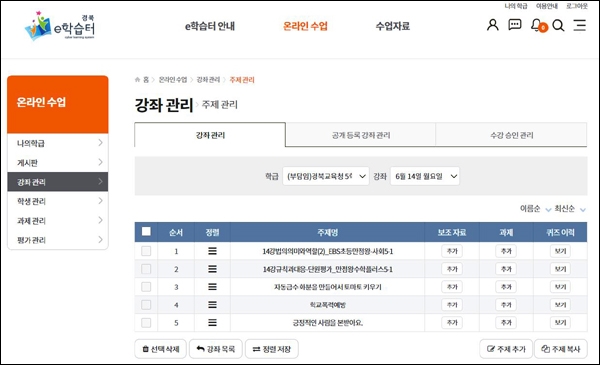The image size is (600, 365).
Task: Open the chat message icon
Action: (x=515, y=25)
